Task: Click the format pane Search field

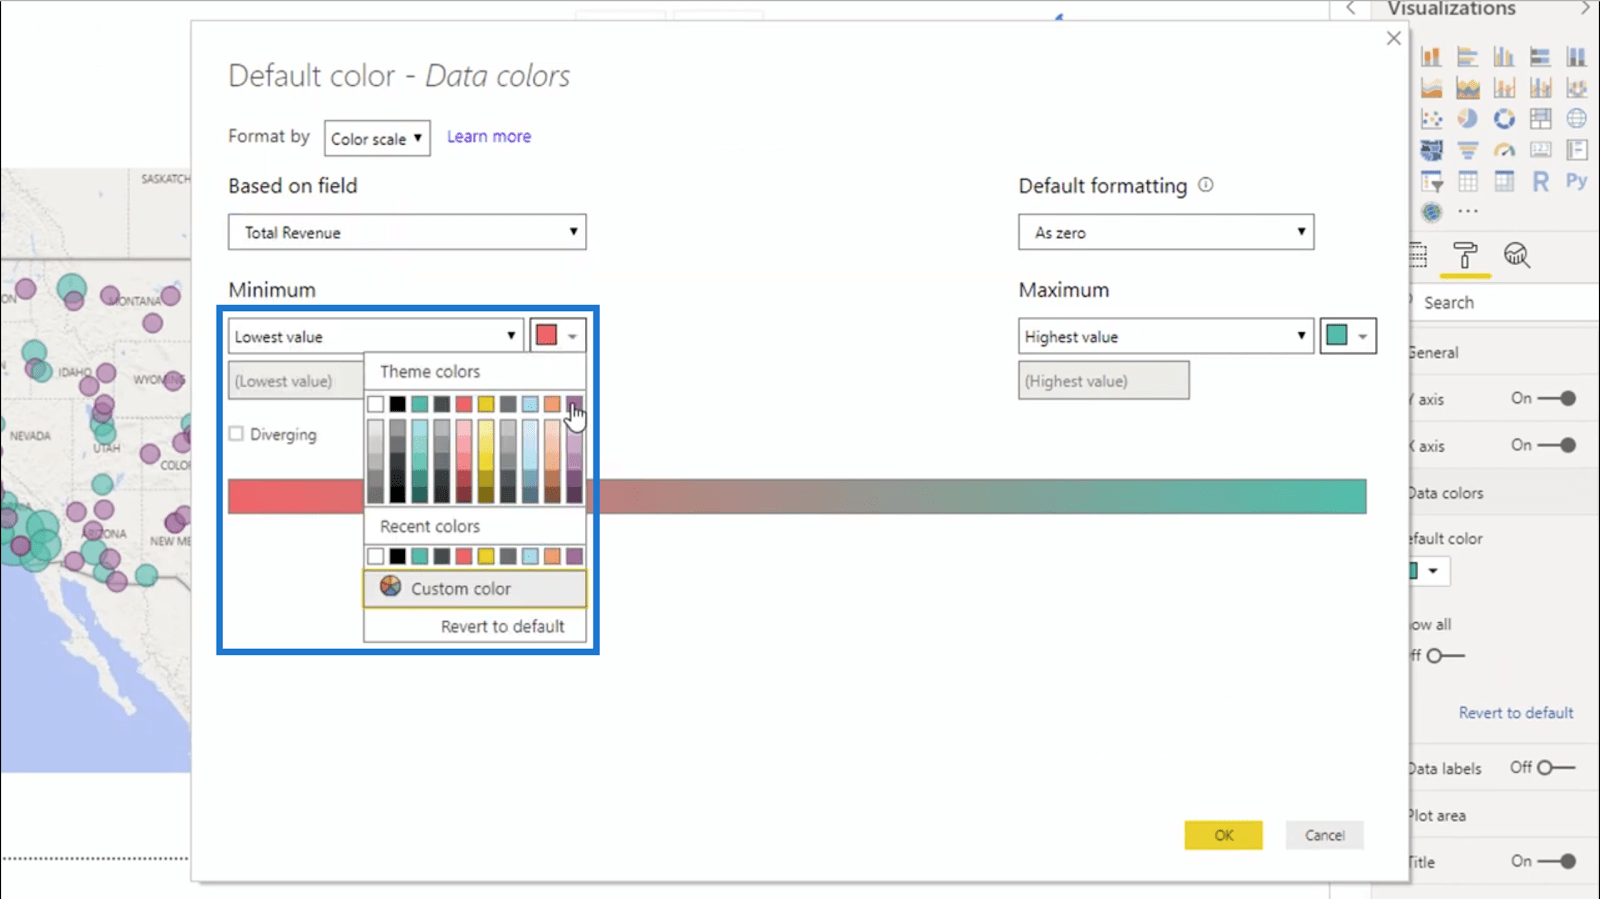Action: click(x=1505, y=302)
